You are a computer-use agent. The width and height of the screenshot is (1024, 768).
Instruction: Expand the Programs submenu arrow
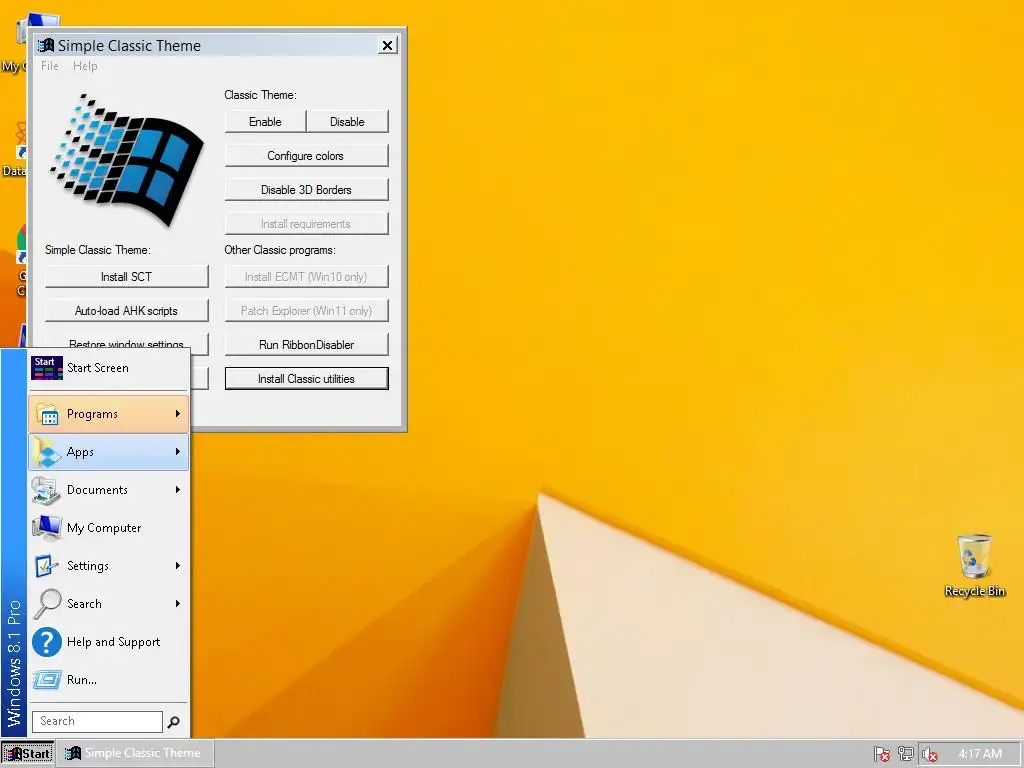coord(178,414)
